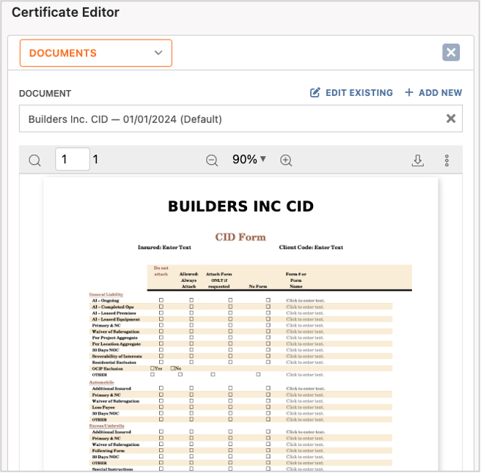The height and width of the screenshot is (473, 481).
Task: Check Always Attach for Severability of Interests
Action: coord(191,356)
